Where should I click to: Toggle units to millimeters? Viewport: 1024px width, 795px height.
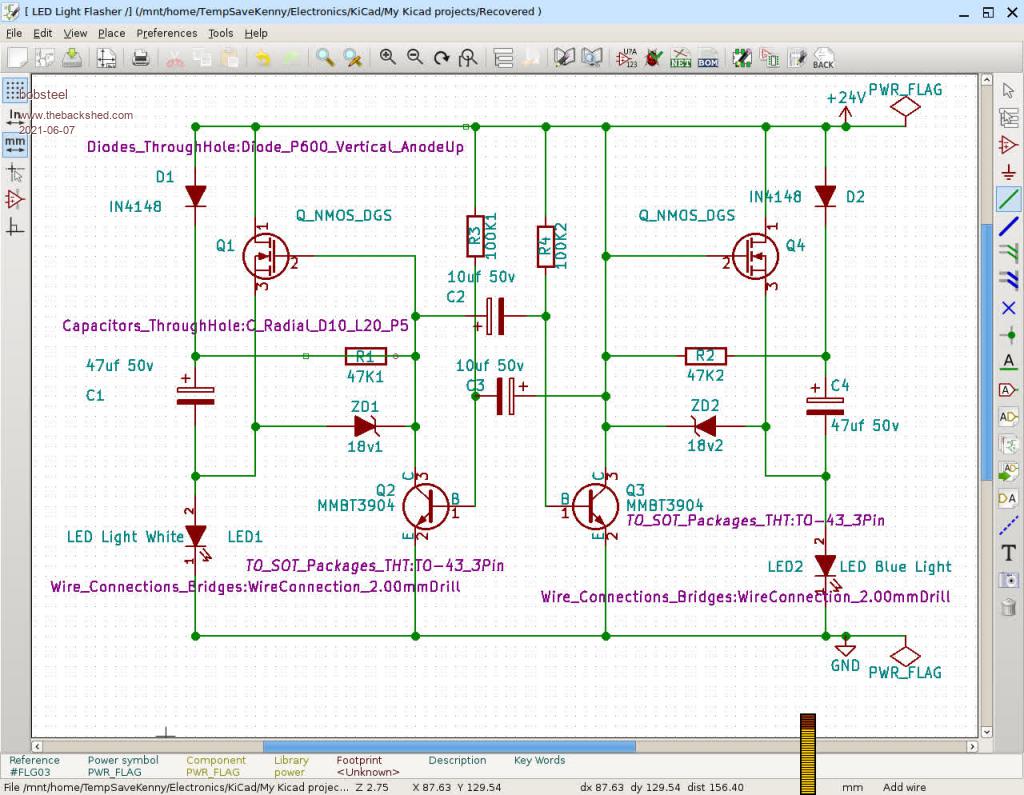click(15, 144)
